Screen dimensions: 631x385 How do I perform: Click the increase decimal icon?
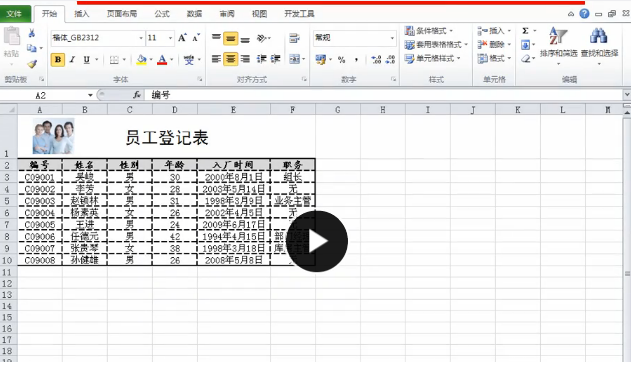(376, 60)
